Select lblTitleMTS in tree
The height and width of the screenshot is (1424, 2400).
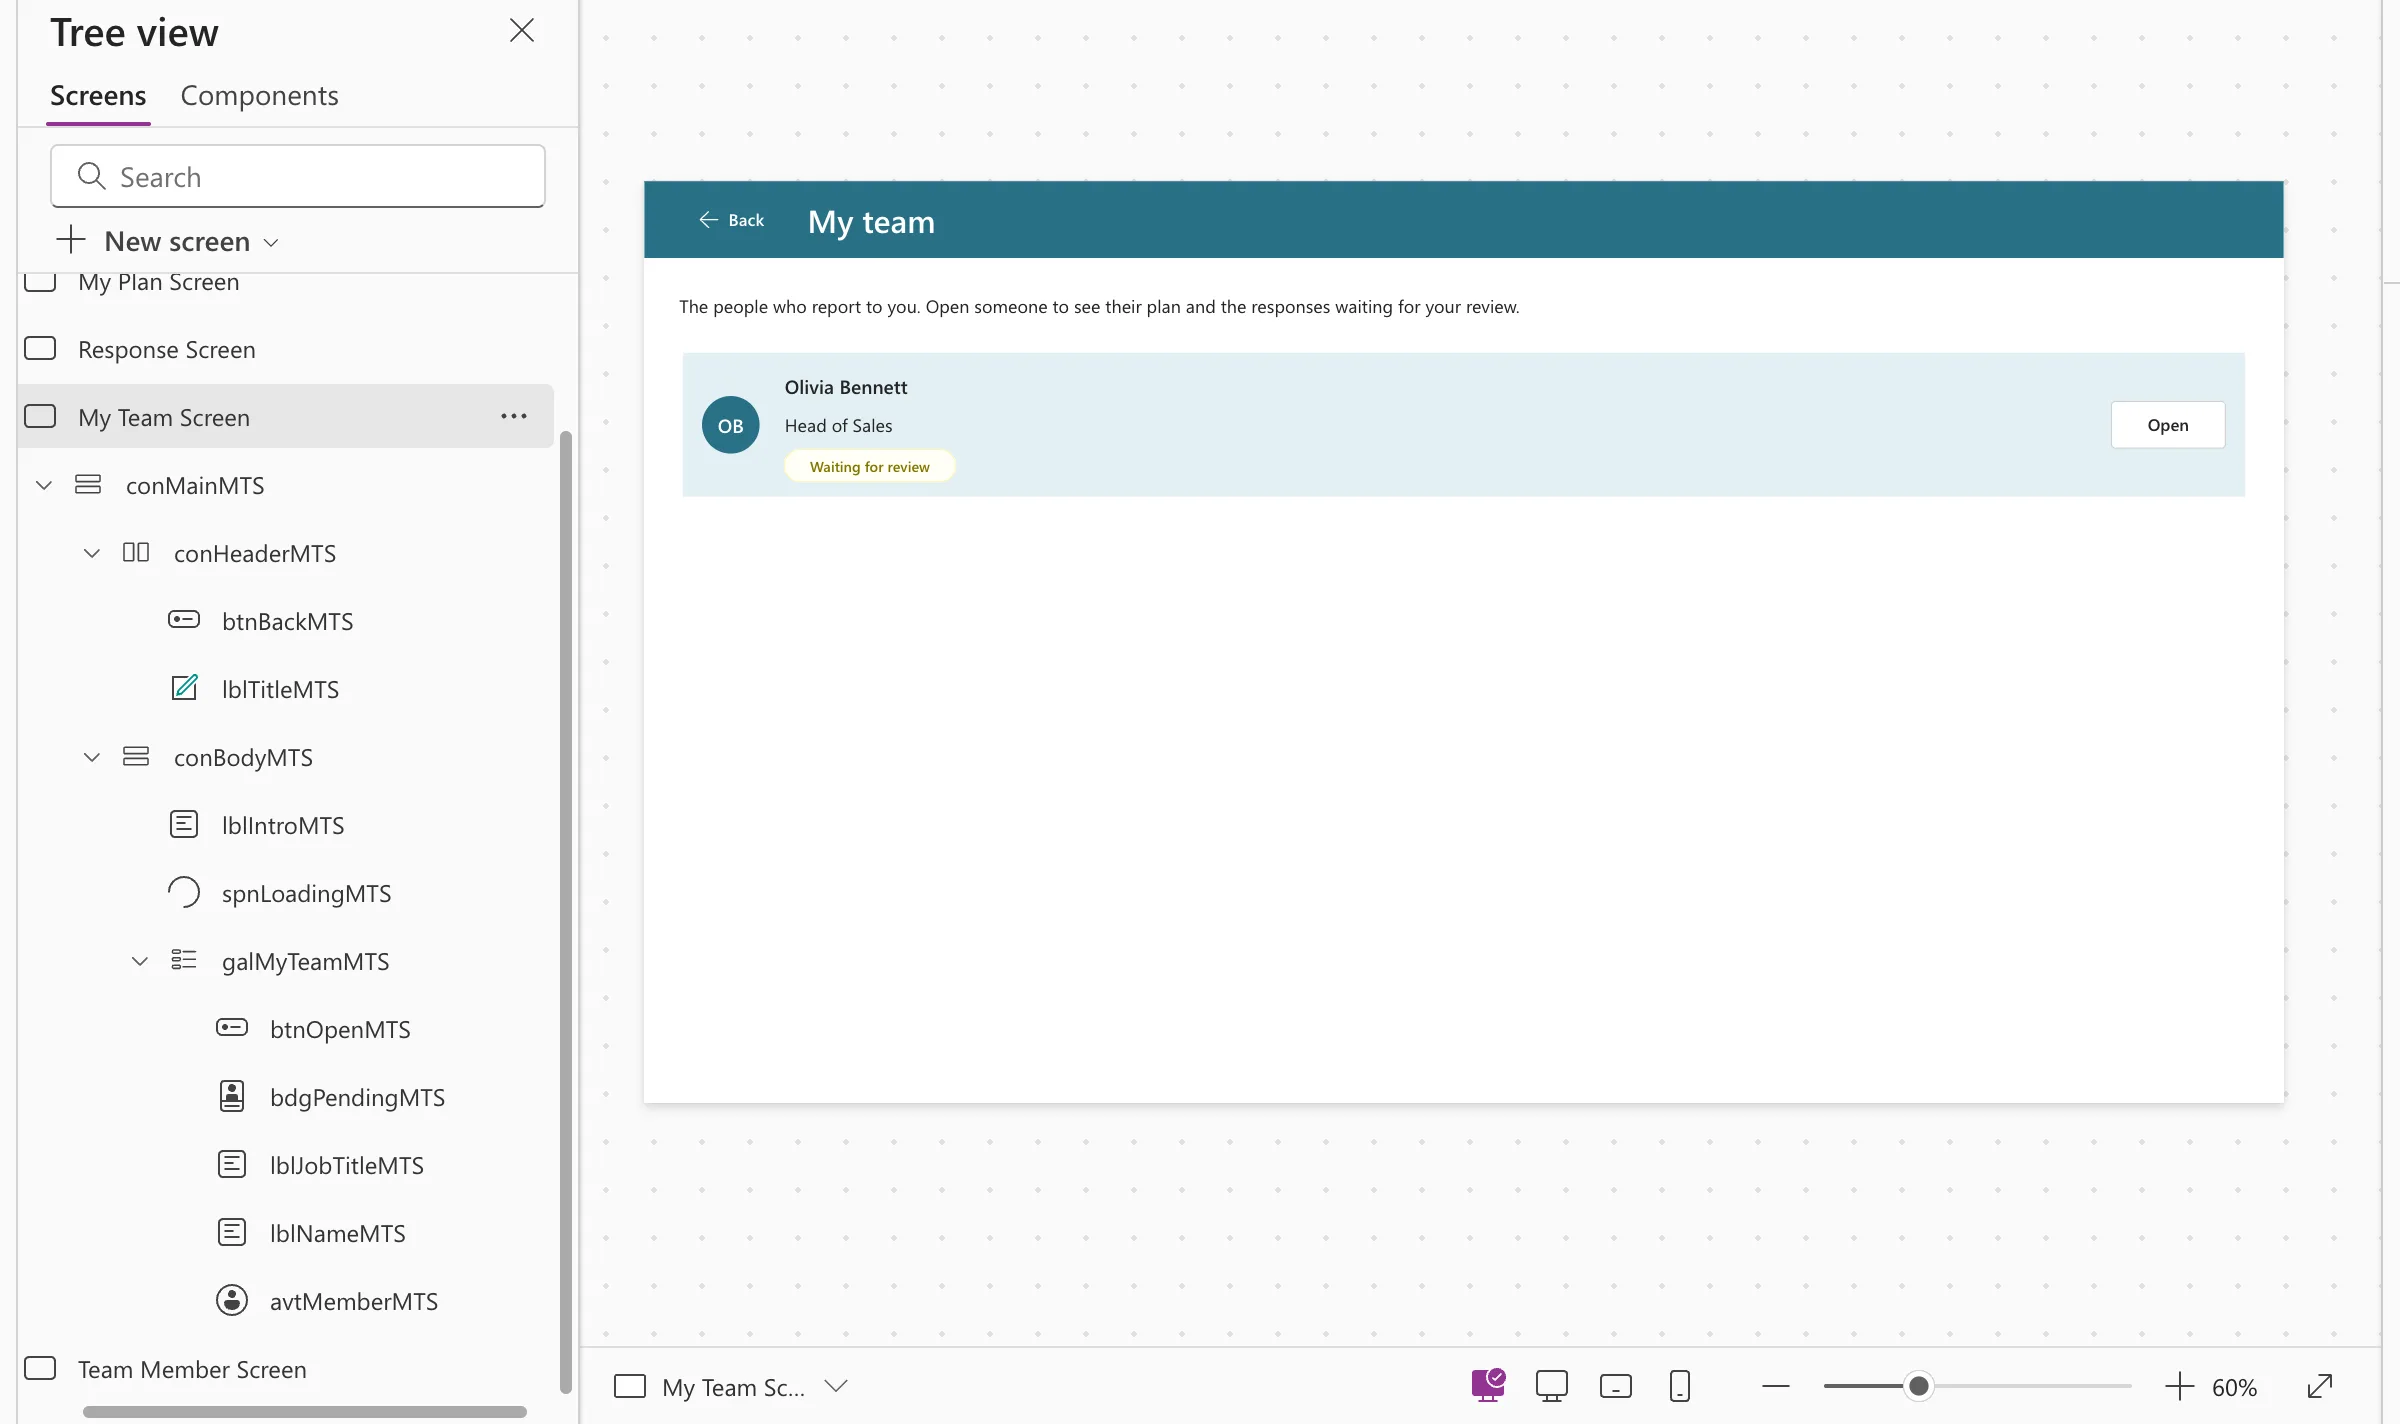(x=280, y=690)
